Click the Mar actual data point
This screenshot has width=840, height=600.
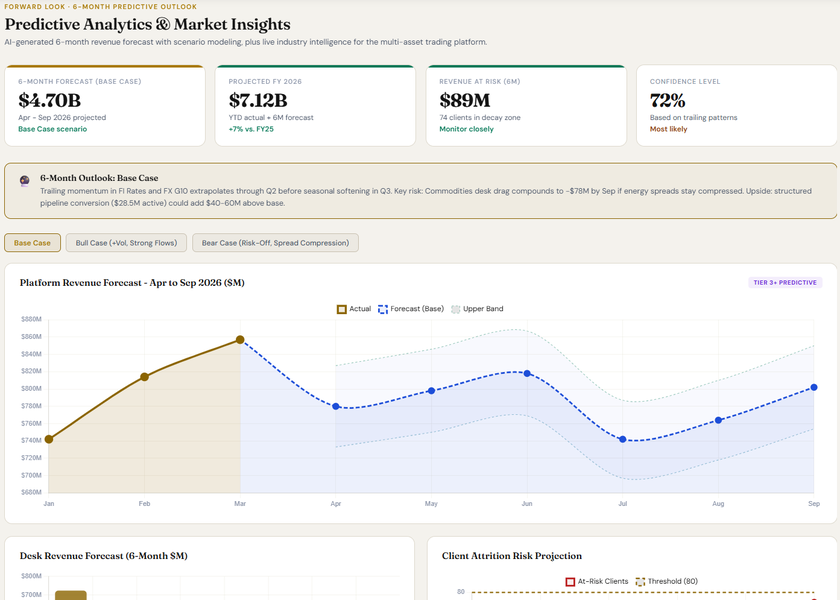(240, 340)
